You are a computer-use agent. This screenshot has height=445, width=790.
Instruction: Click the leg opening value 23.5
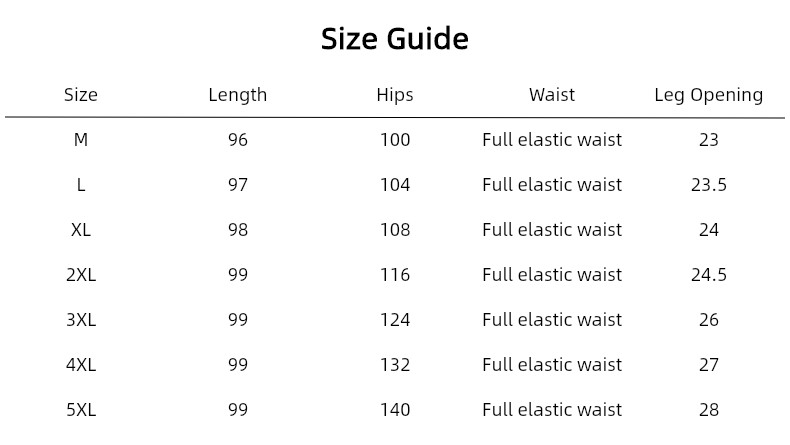[708, 185]
